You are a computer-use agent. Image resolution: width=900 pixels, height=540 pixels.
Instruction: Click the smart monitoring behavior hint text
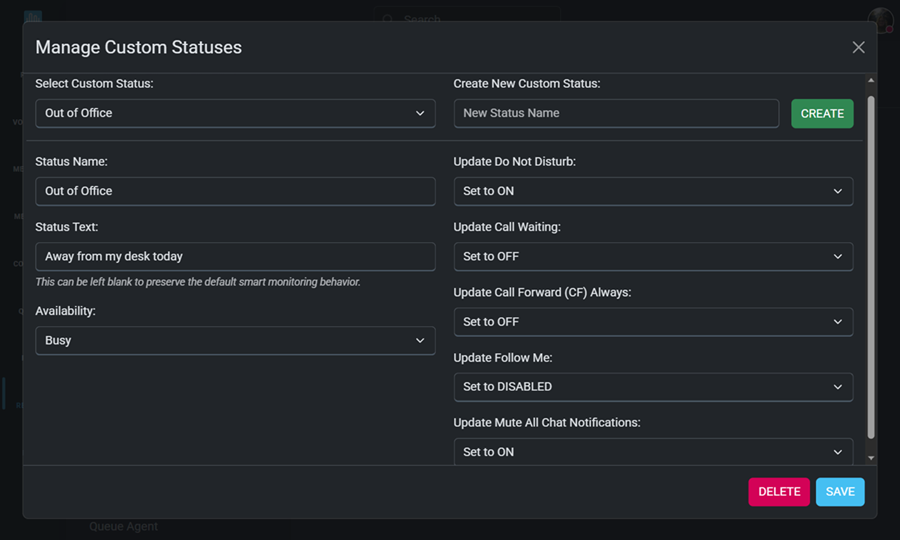coord(198,282)
